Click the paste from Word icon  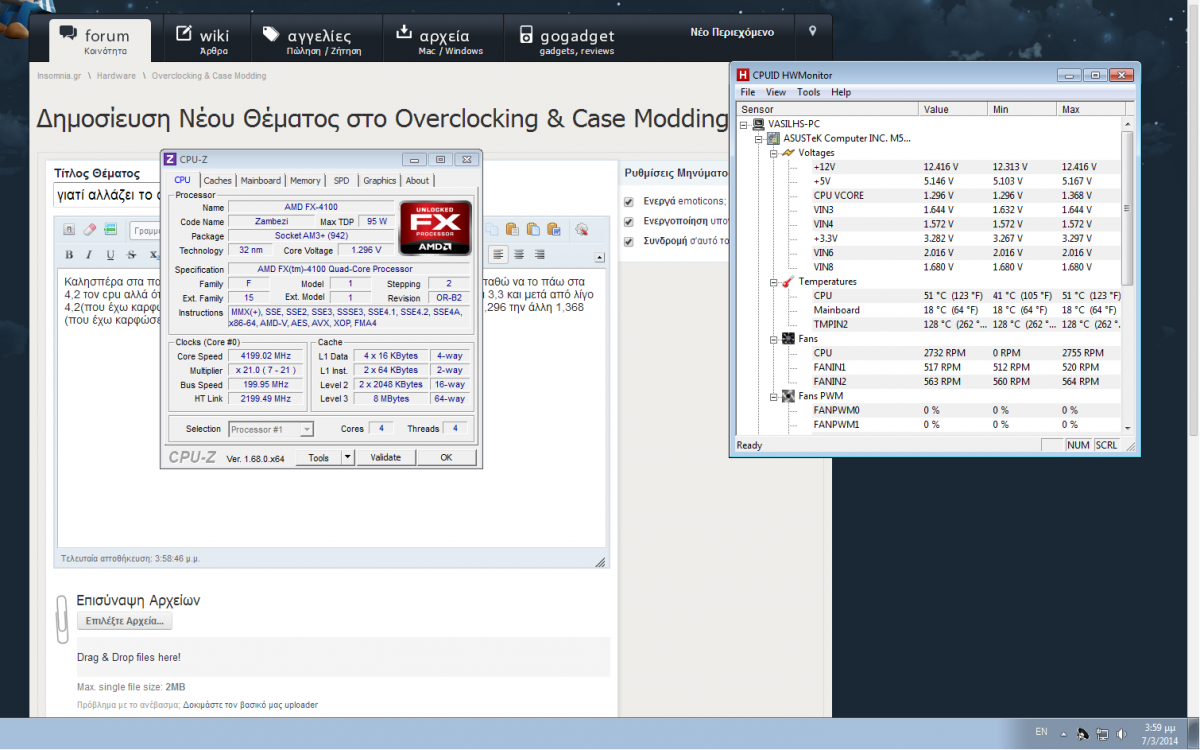[x=556, y=229]
